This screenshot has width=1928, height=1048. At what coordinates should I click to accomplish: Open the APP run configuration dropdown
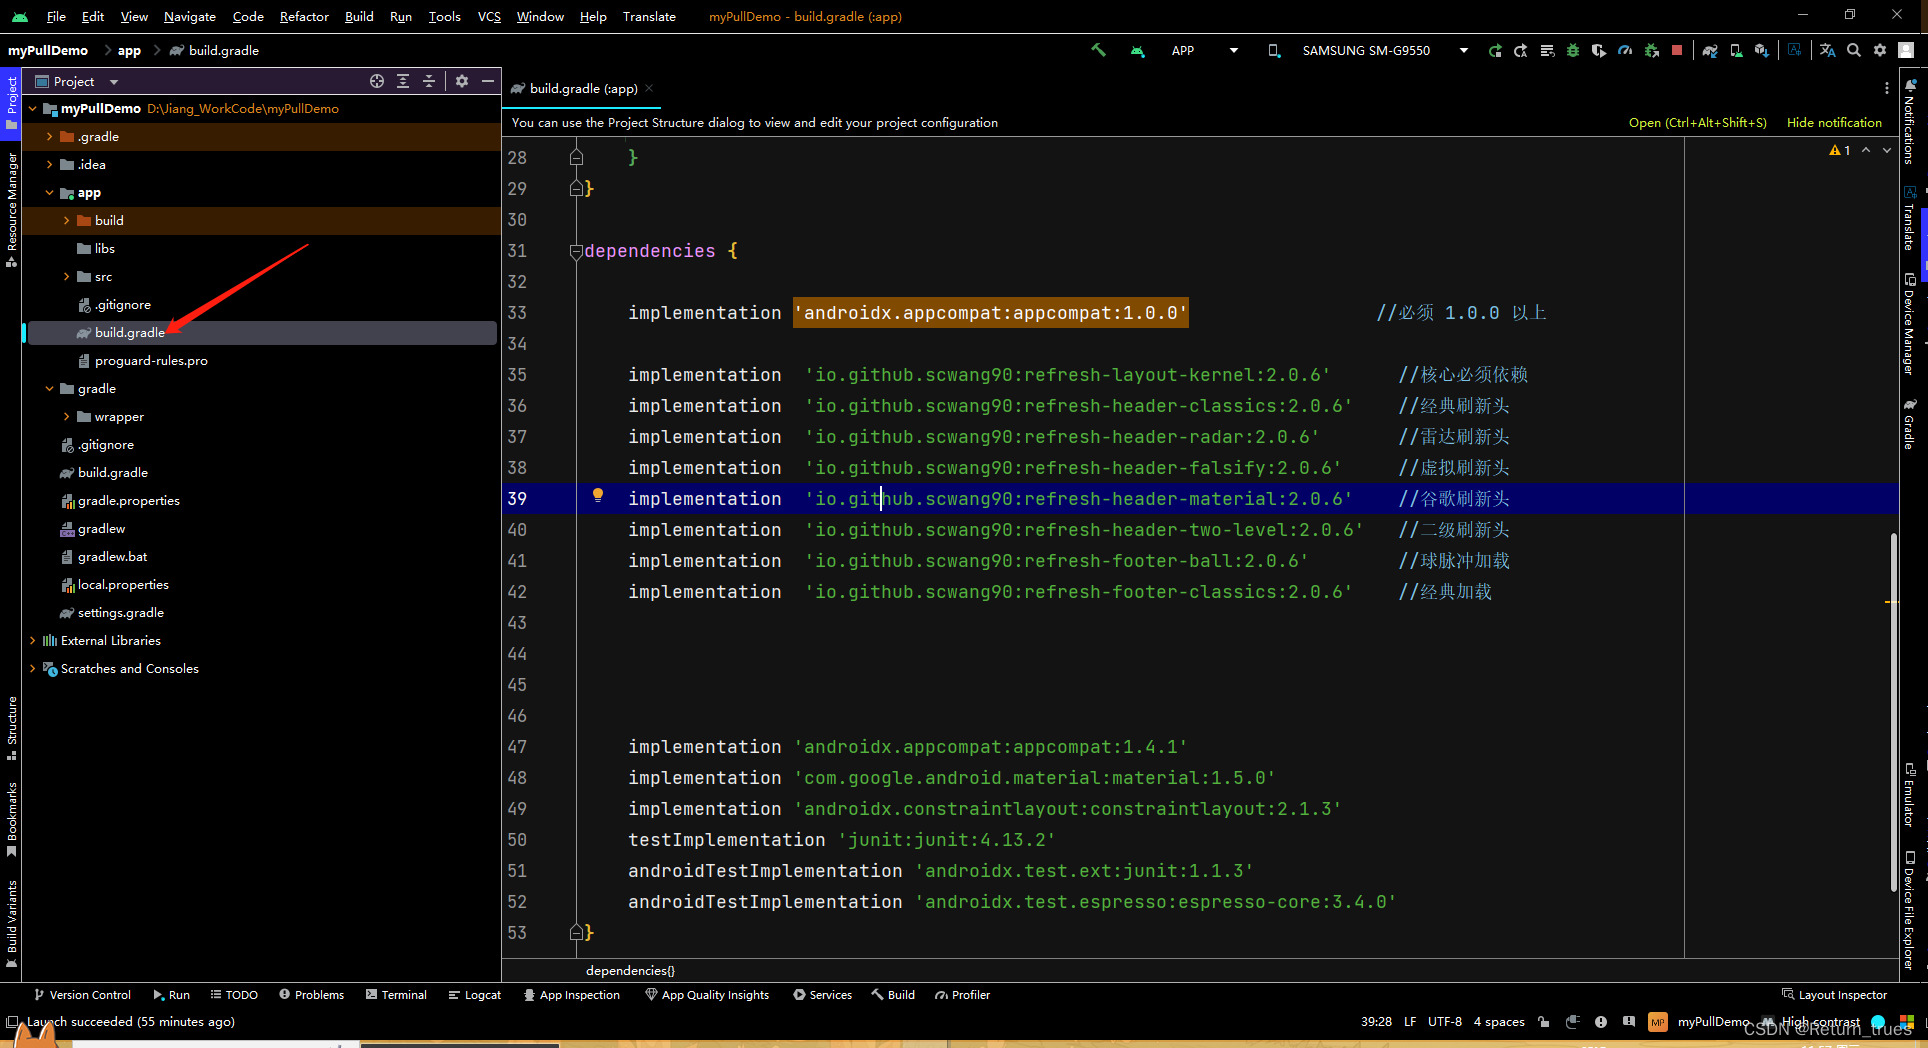(x=1204, y=50)
